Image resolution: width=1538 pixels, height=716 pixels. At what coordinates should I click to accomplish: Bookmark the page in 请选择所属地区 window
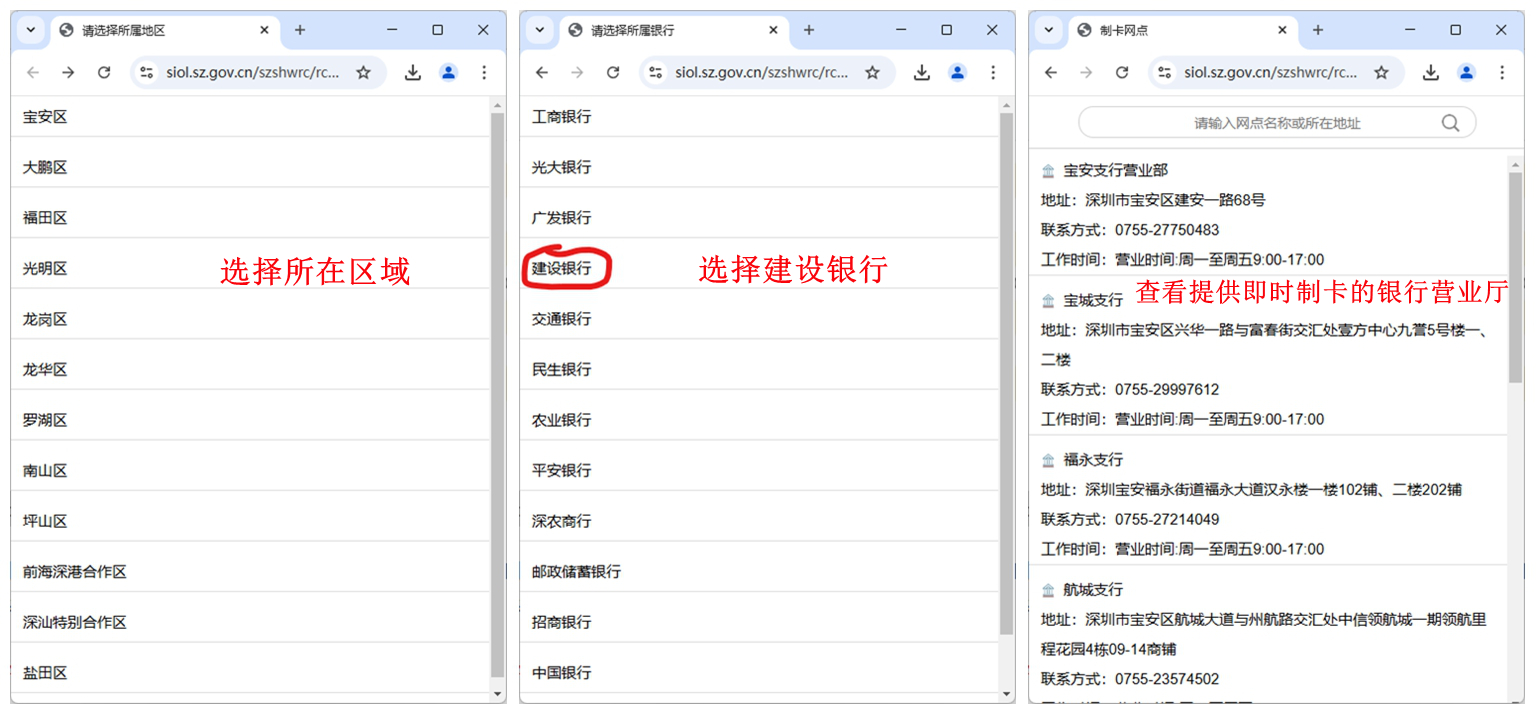[364, 72]
